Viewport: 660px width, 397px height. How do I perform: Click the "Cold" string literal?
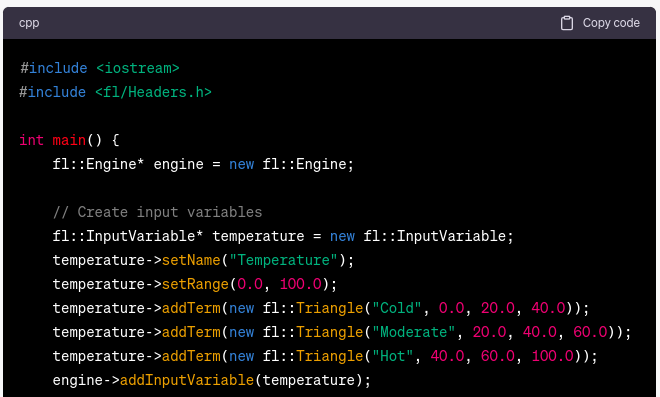[397, 308]
